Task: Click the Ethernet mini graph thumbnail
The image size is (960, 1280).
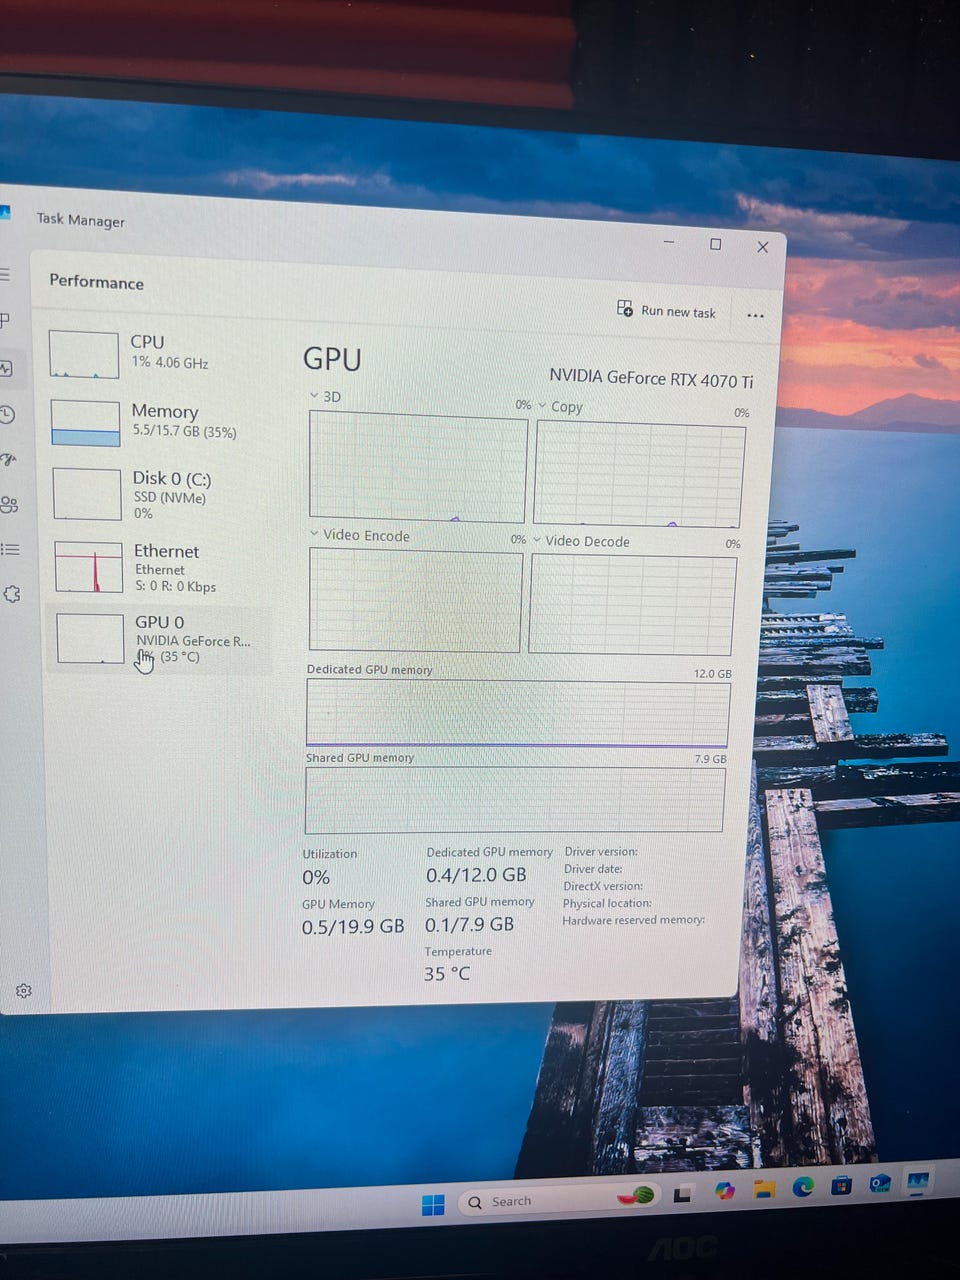Action: [89, 567]
